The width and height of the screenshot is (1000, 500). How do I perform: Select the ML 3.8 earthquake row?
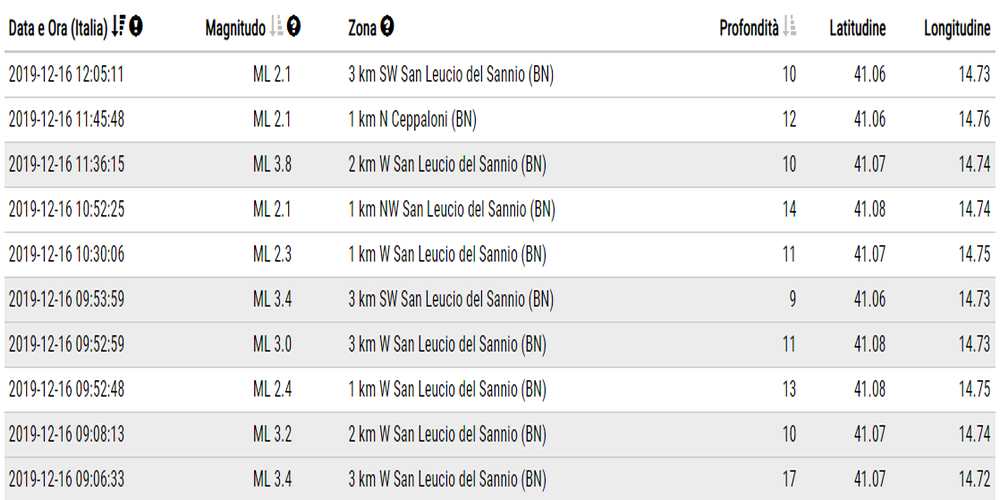point(272,164)
